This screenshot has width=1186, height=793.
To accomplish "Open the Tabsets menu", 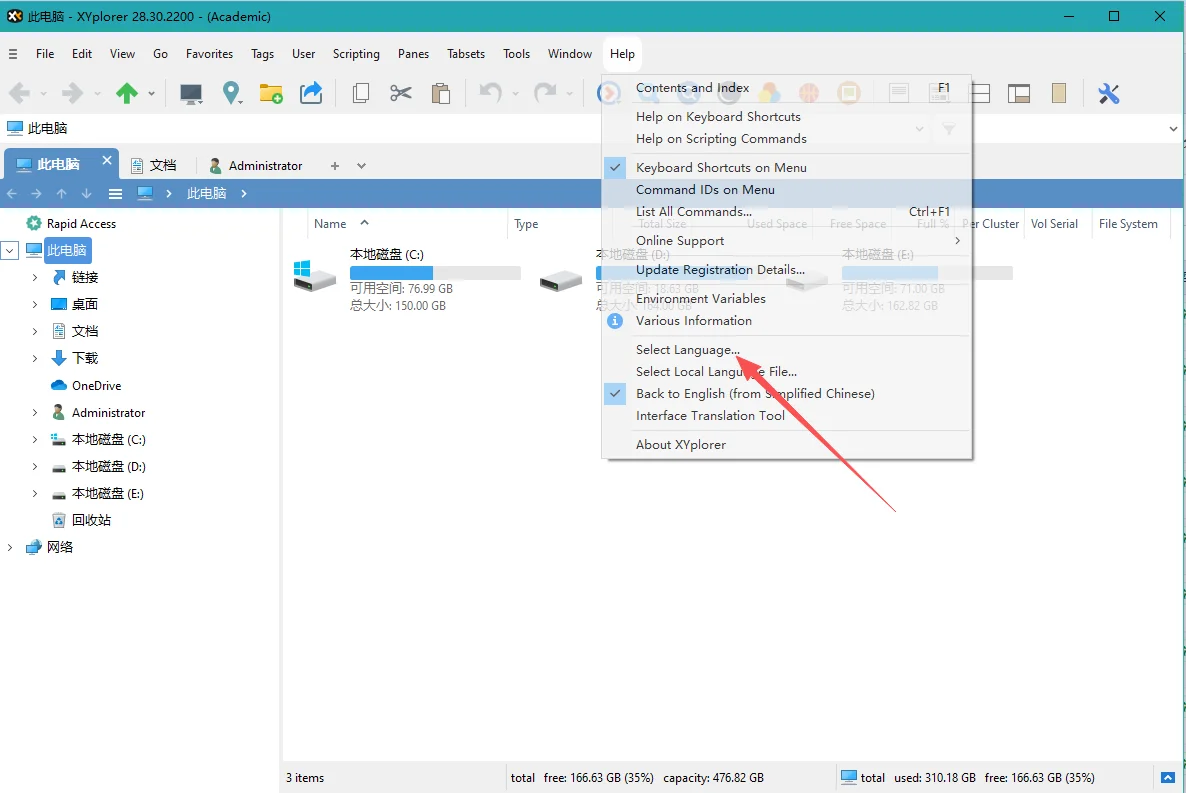I will [x=466, y=54].
